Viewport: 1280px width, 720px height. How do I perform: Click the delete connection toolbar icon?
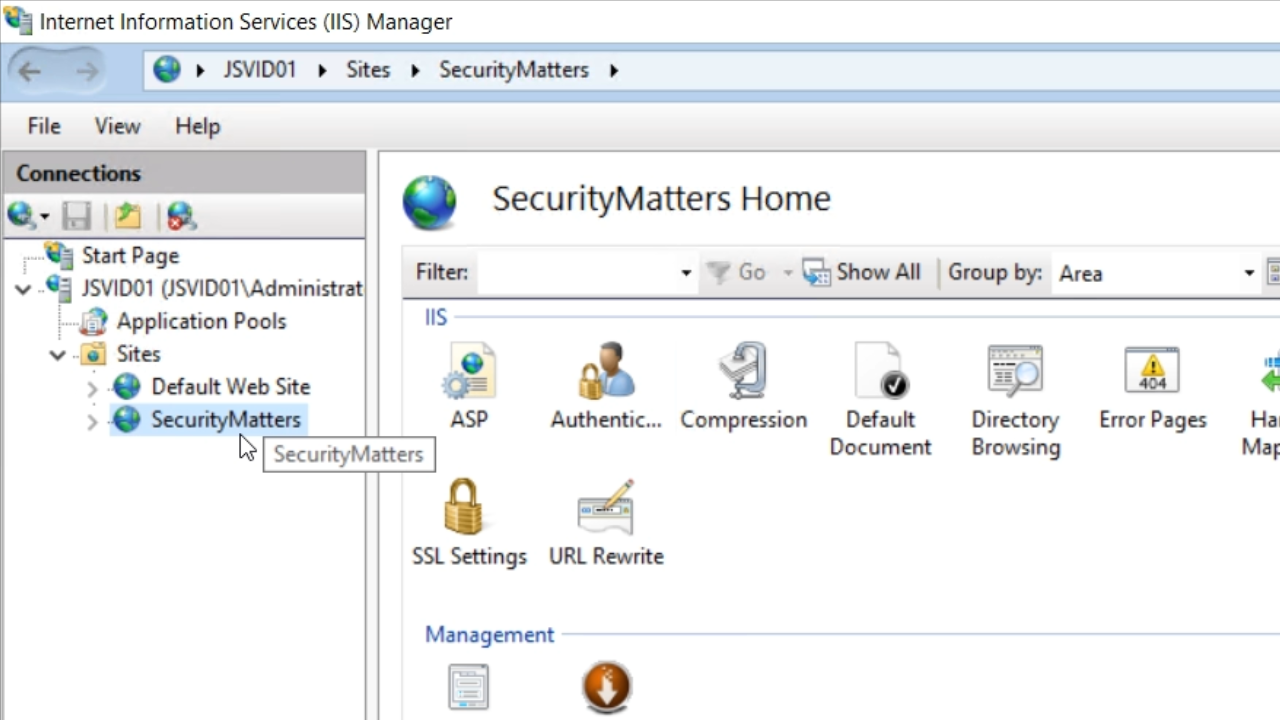pos(181,216)
